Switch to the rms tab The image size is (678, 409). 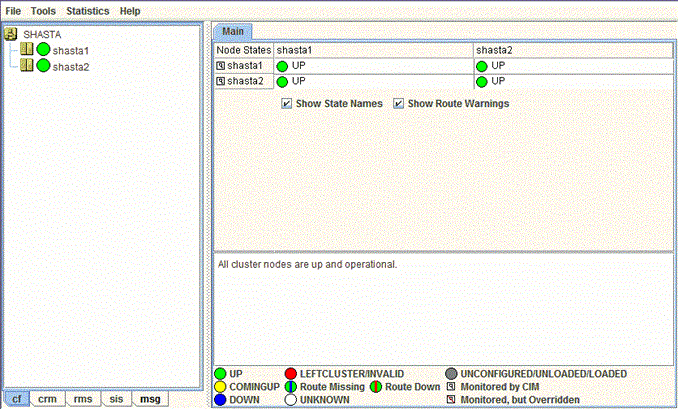click(x=83, y=399)
